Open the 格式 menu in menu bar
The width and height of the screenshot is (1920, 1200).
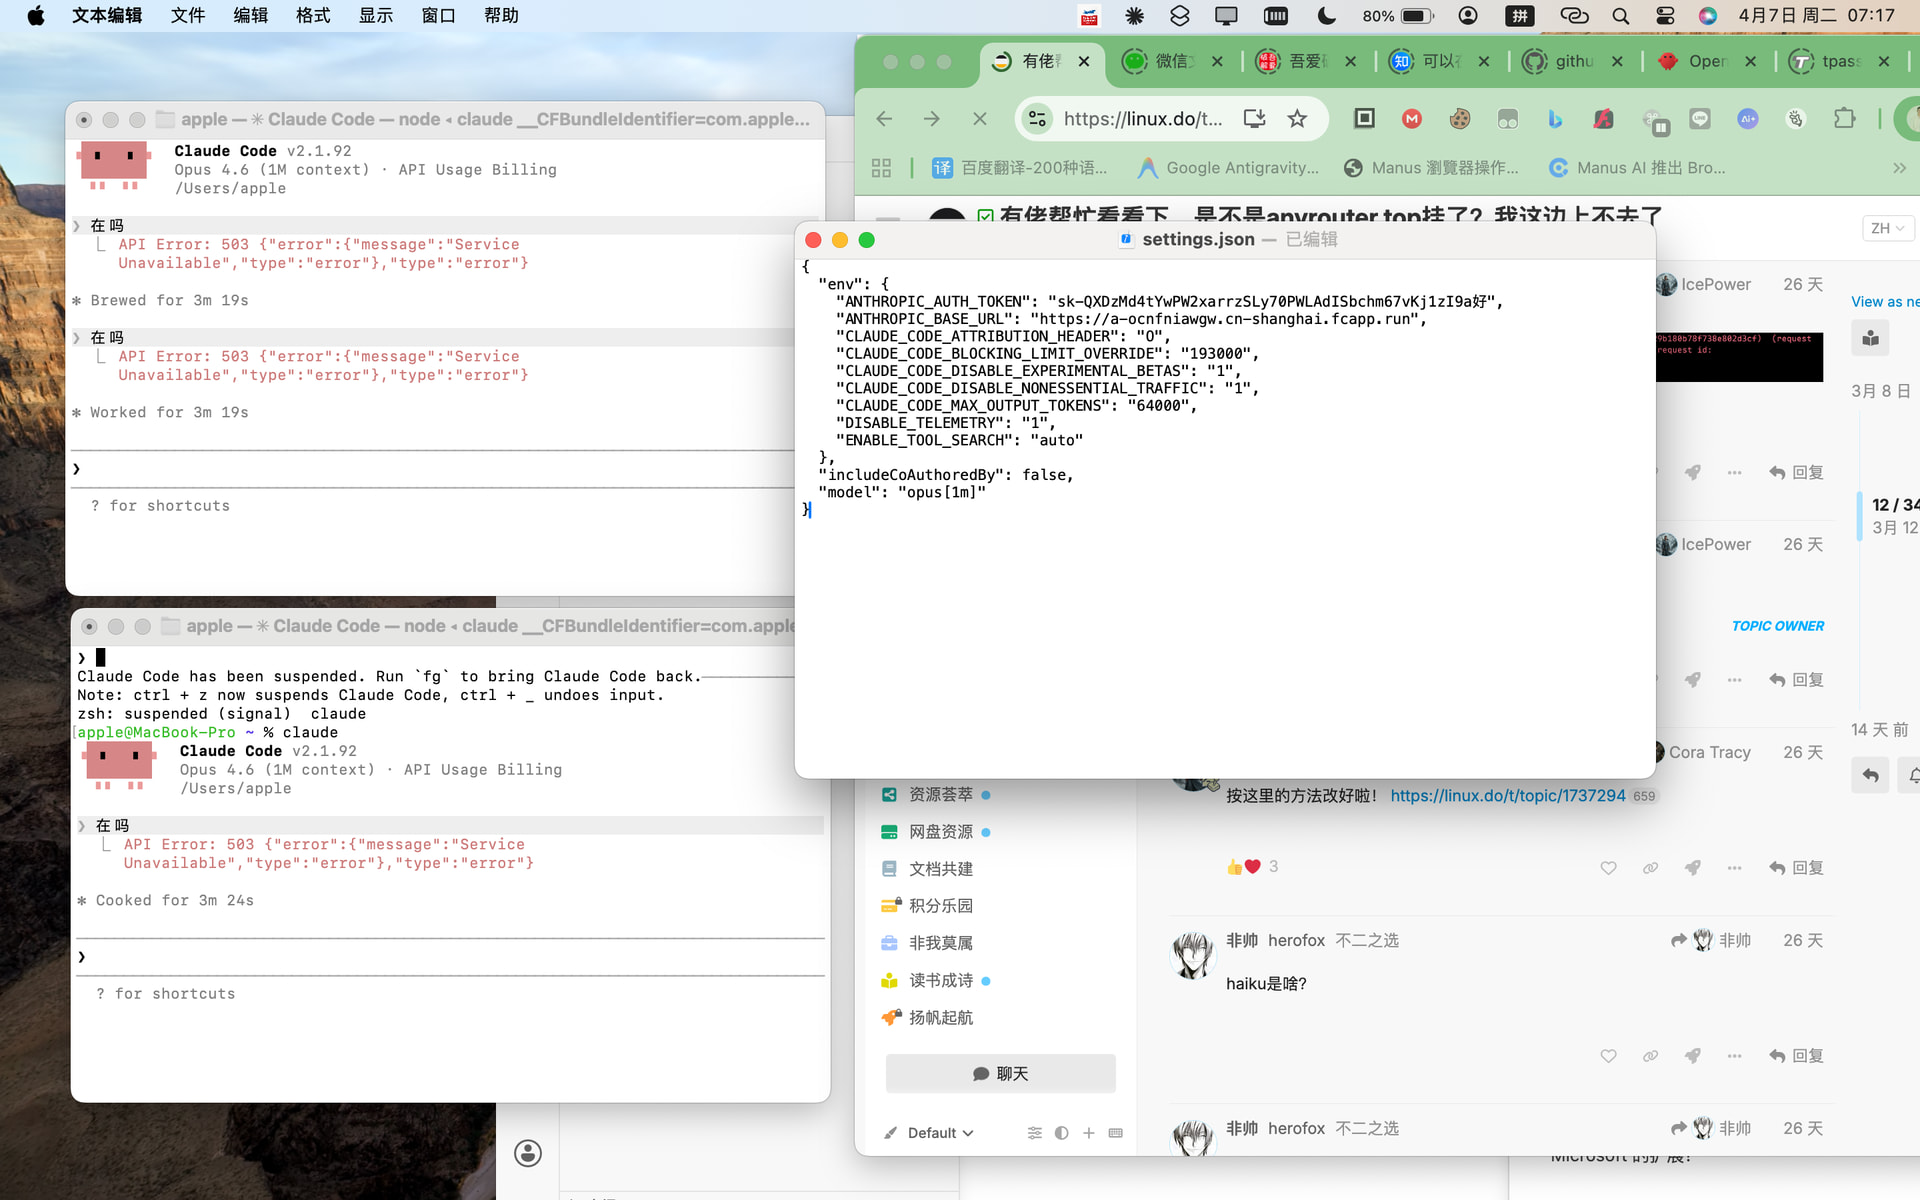pyautogui.click(x=313, y=15)
